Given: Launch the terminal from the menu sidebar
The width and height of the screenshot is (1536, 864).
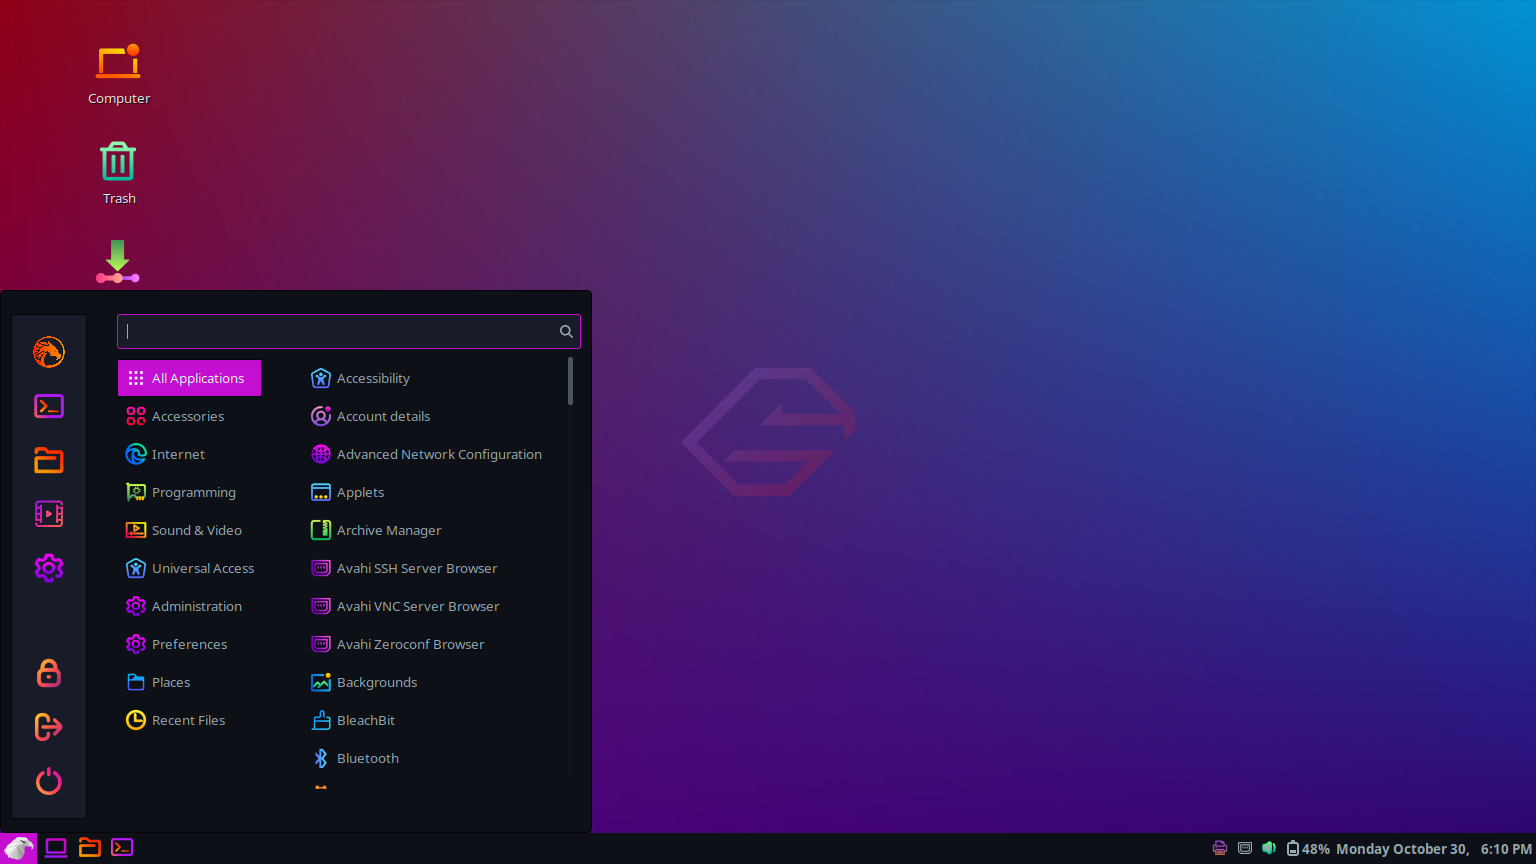Looking at the screenshot, I should click(49, 406).
